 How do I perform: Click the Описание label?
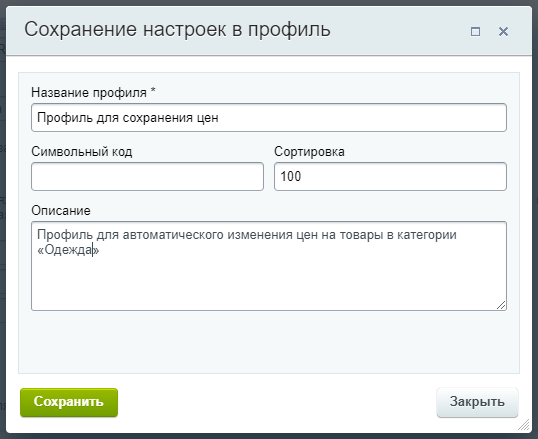[x=61, y=210]
